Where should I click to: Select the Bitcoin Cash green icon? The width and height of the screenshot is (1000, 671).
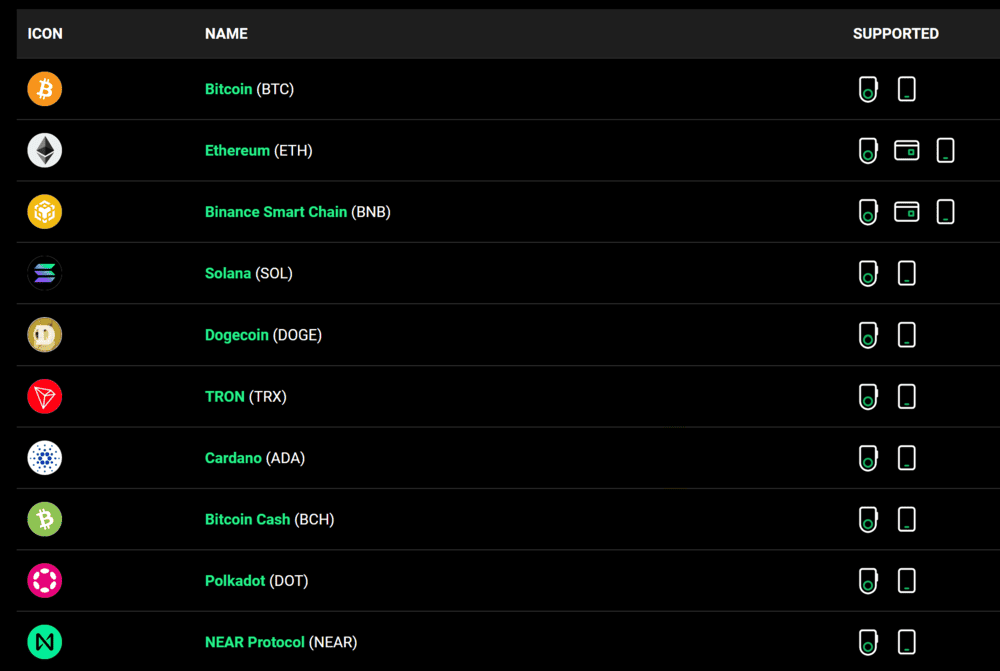coord(44,519)
